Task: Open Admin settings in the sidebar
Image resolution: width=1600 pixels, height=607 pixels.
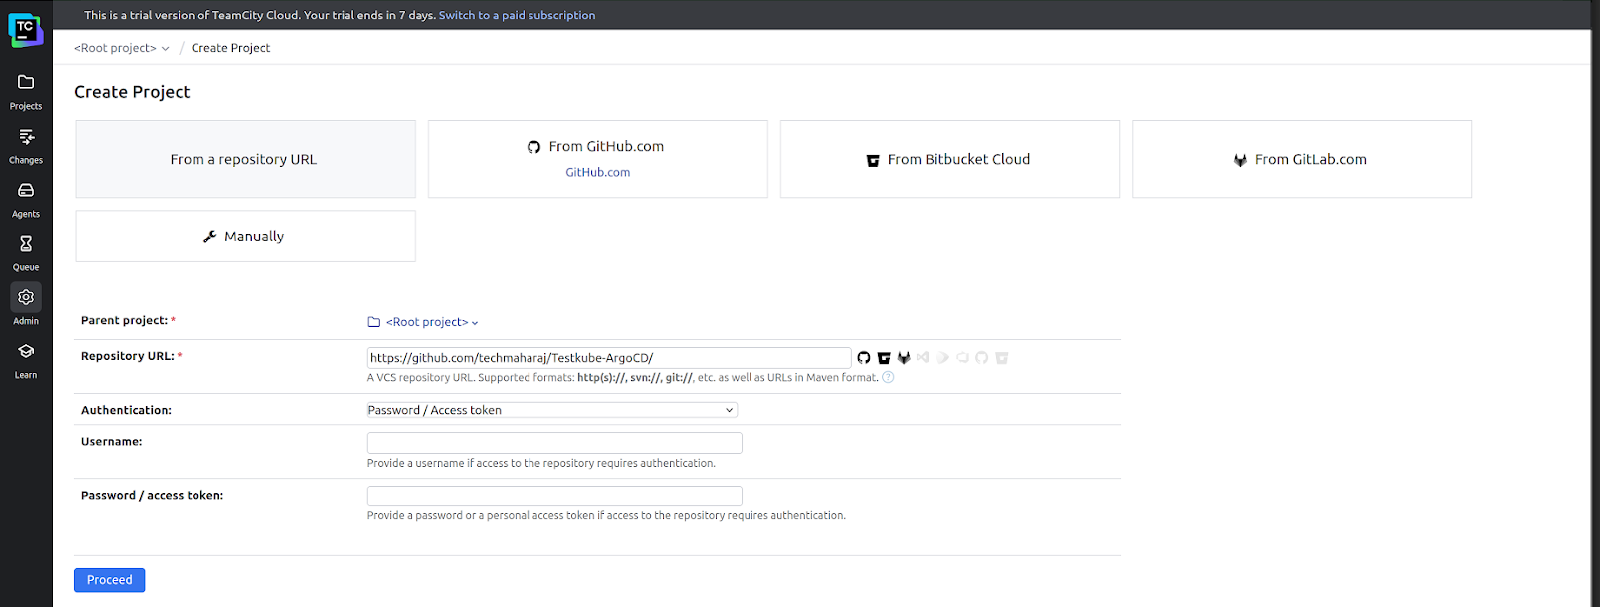Action: pos(26,306)
